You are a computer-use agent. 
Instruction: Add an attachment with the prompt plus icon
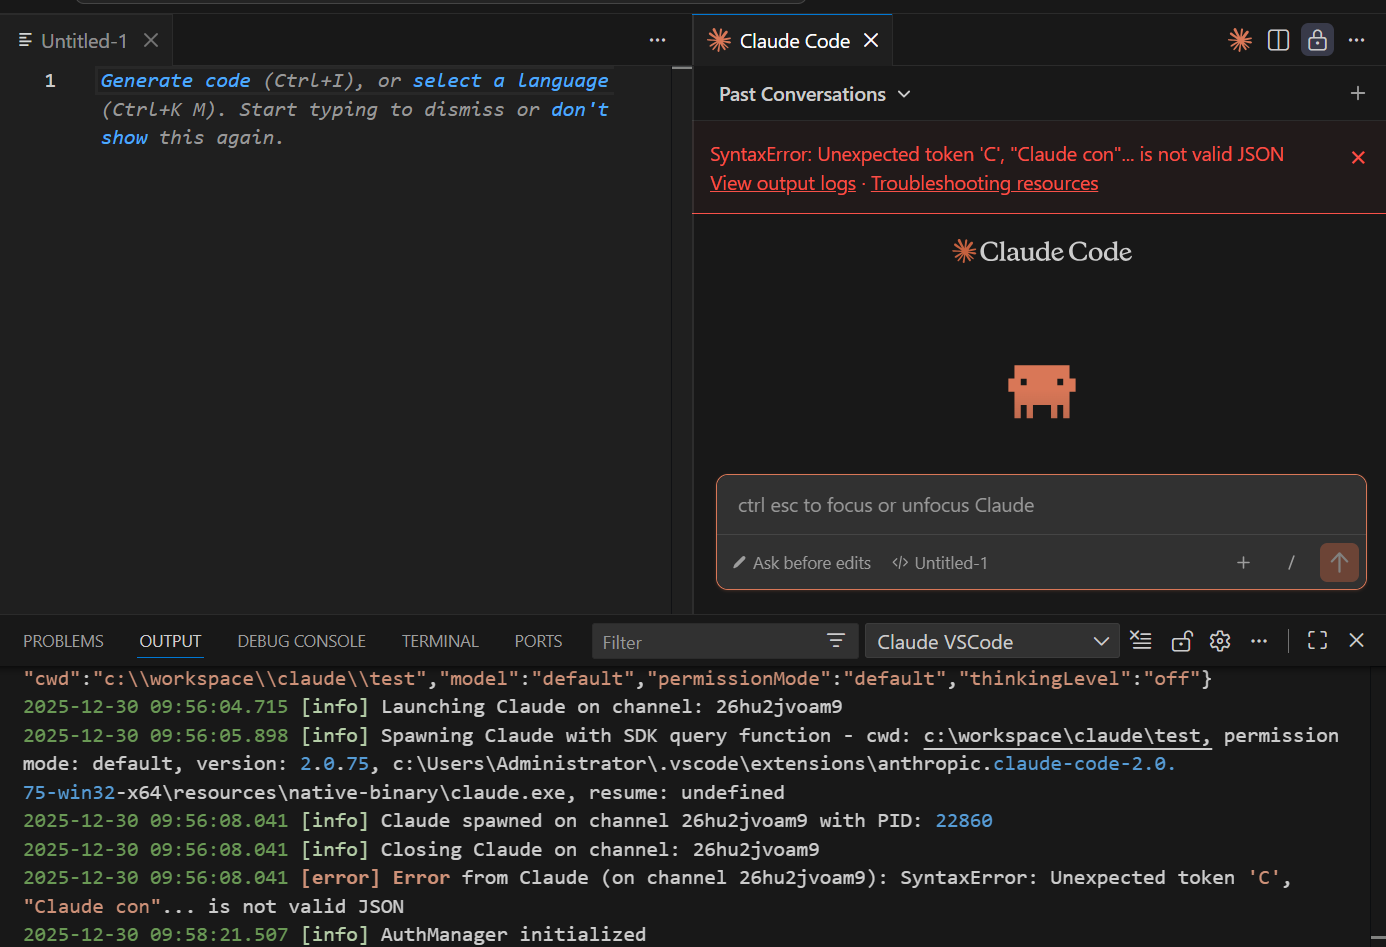coord(1243,563)
